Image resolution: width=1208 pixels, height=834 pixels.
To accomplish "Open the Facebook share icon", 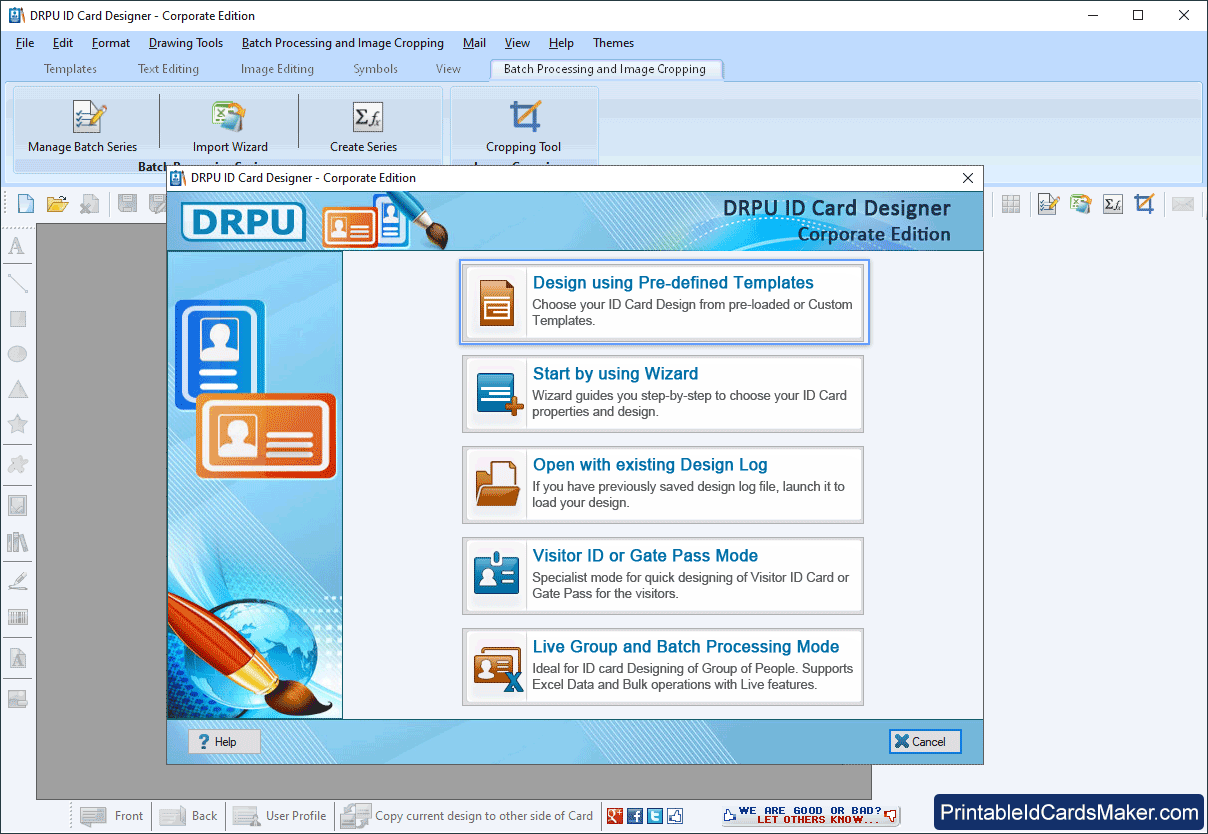I will click(635, 816).
